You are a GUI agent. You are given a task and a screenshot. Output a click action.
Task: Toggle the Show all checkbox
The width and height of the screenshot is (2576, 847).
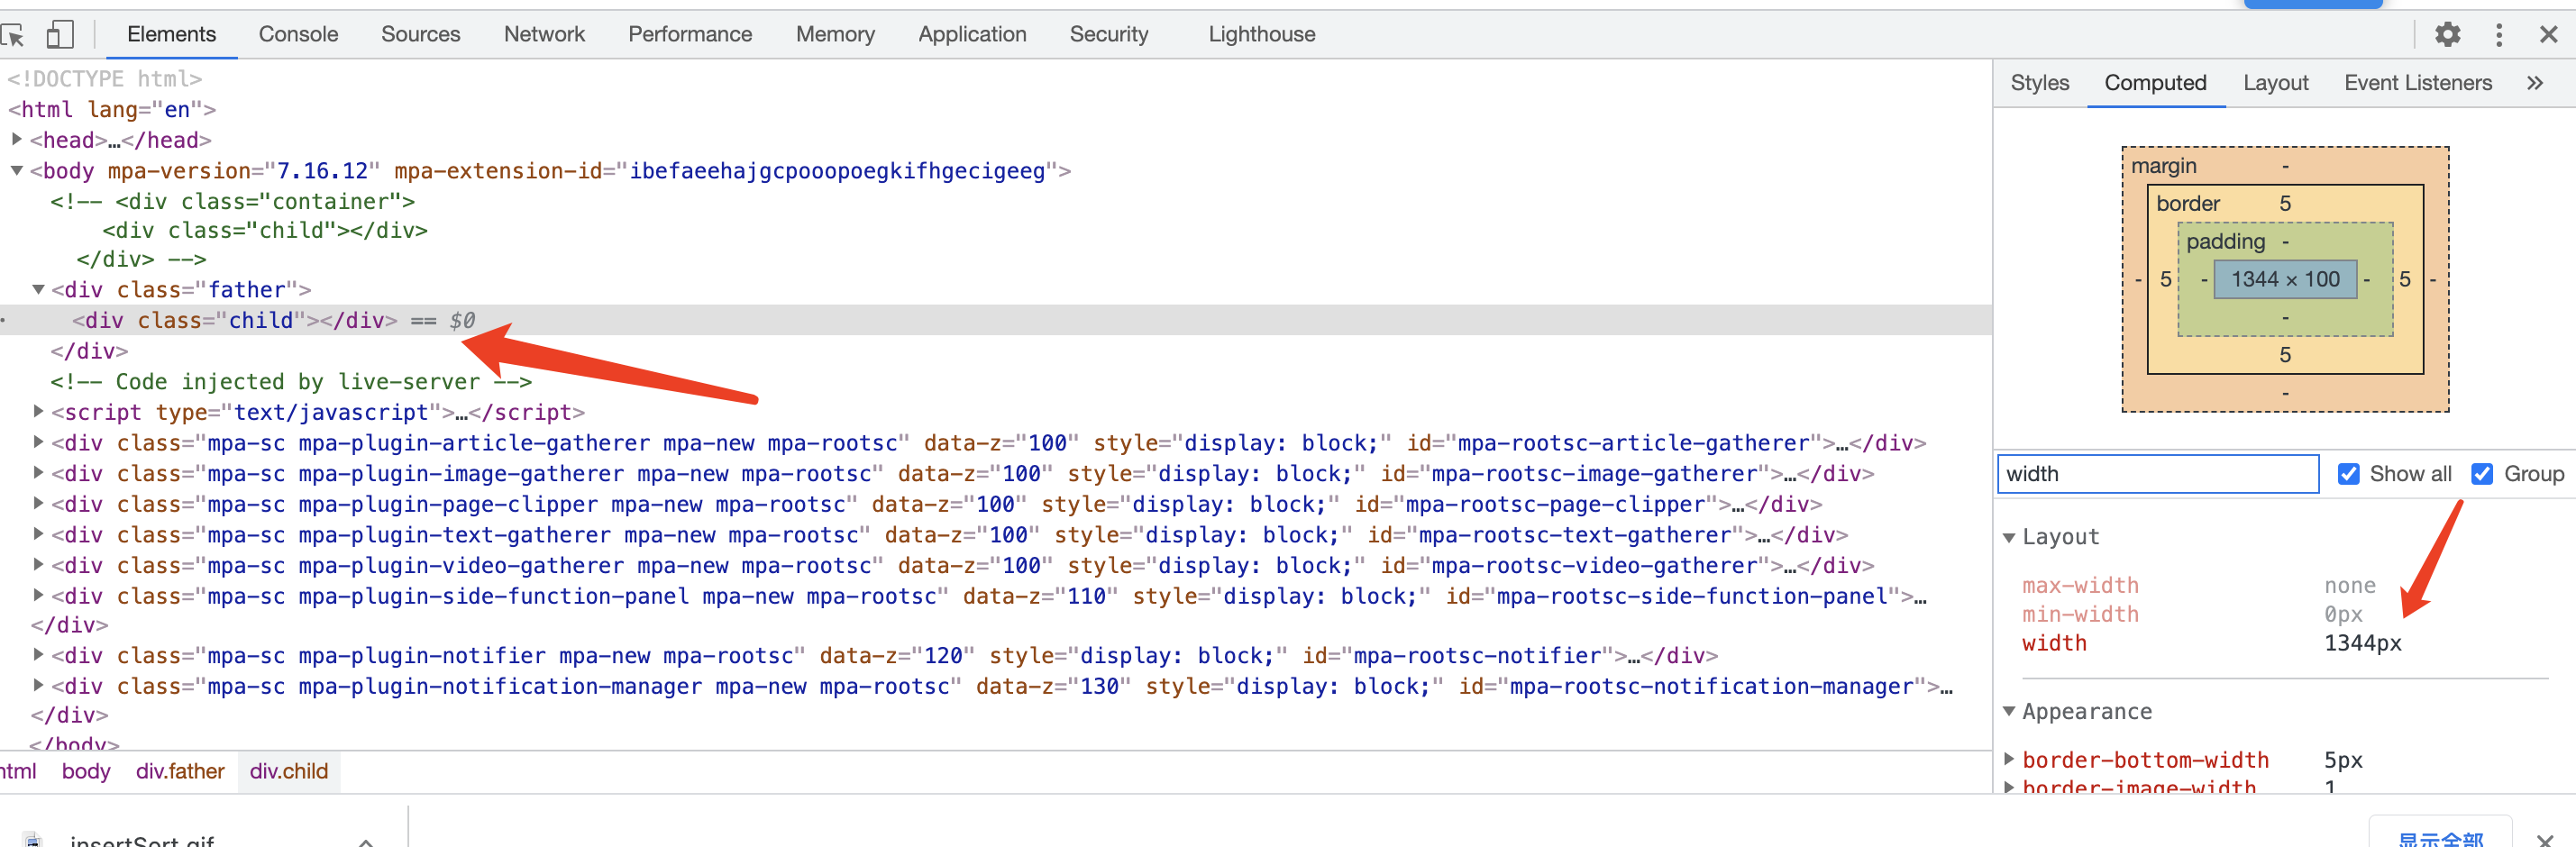tap(2348, 474)
